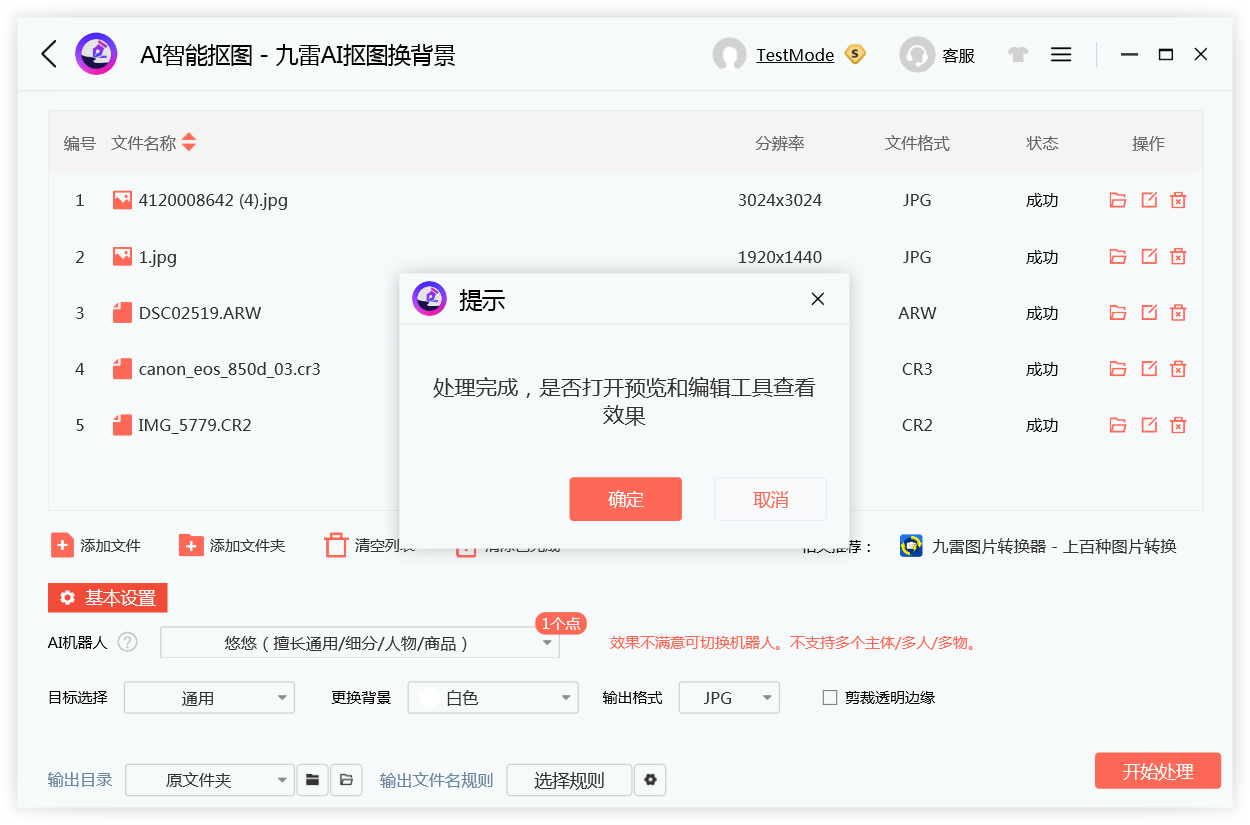1250x825 pixels.
Task: Go back using the left arrow
Action: tap(49, 54)
